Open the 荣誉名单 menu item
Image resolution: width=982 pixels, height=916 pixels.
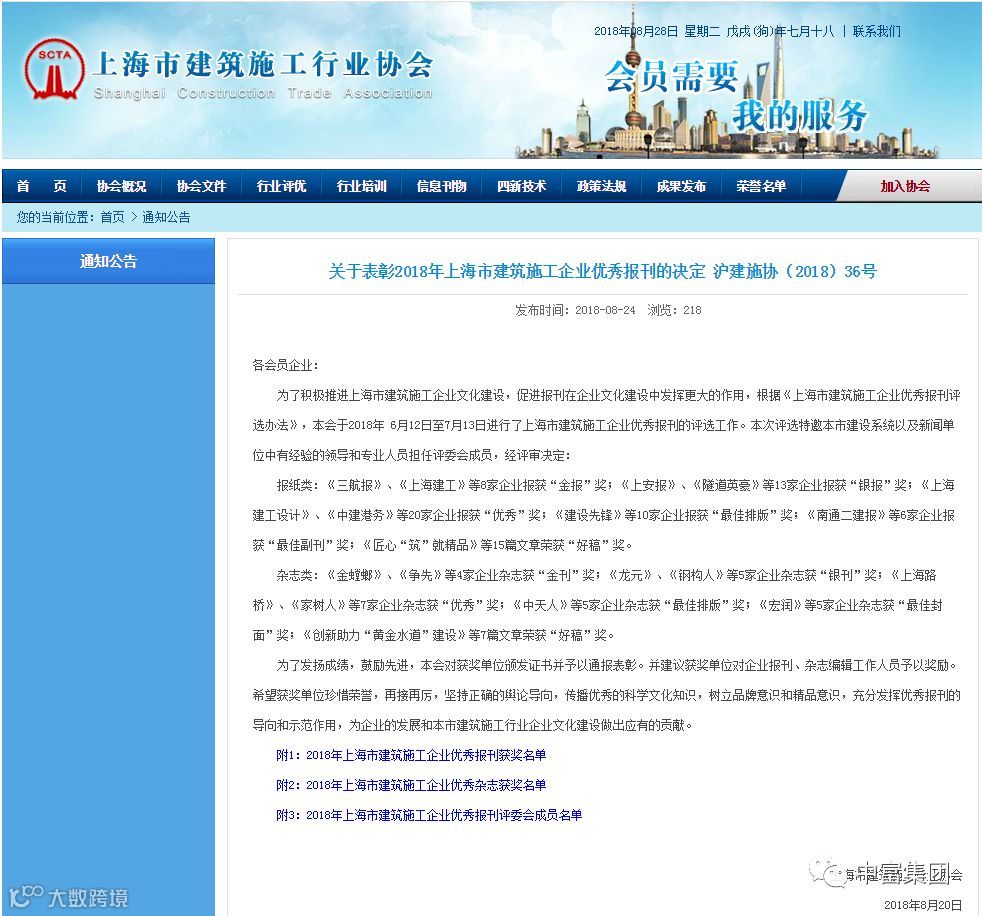[761, 186]
